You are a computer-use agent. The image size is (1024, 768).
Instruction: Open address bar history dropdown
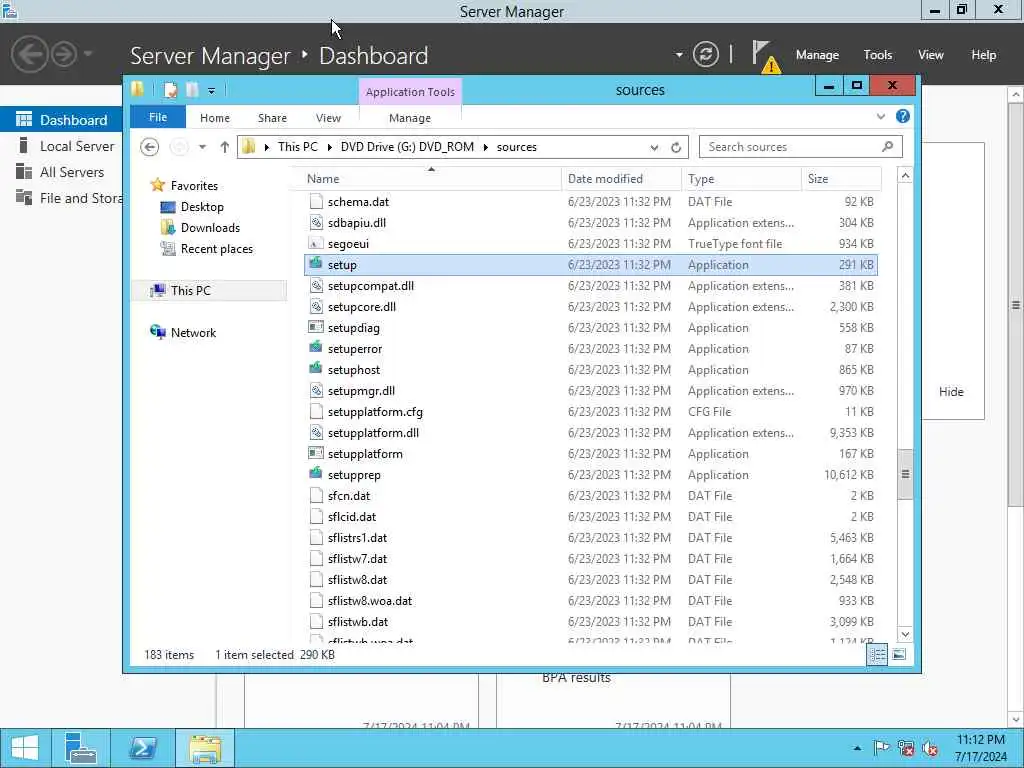tap(654, 148)
